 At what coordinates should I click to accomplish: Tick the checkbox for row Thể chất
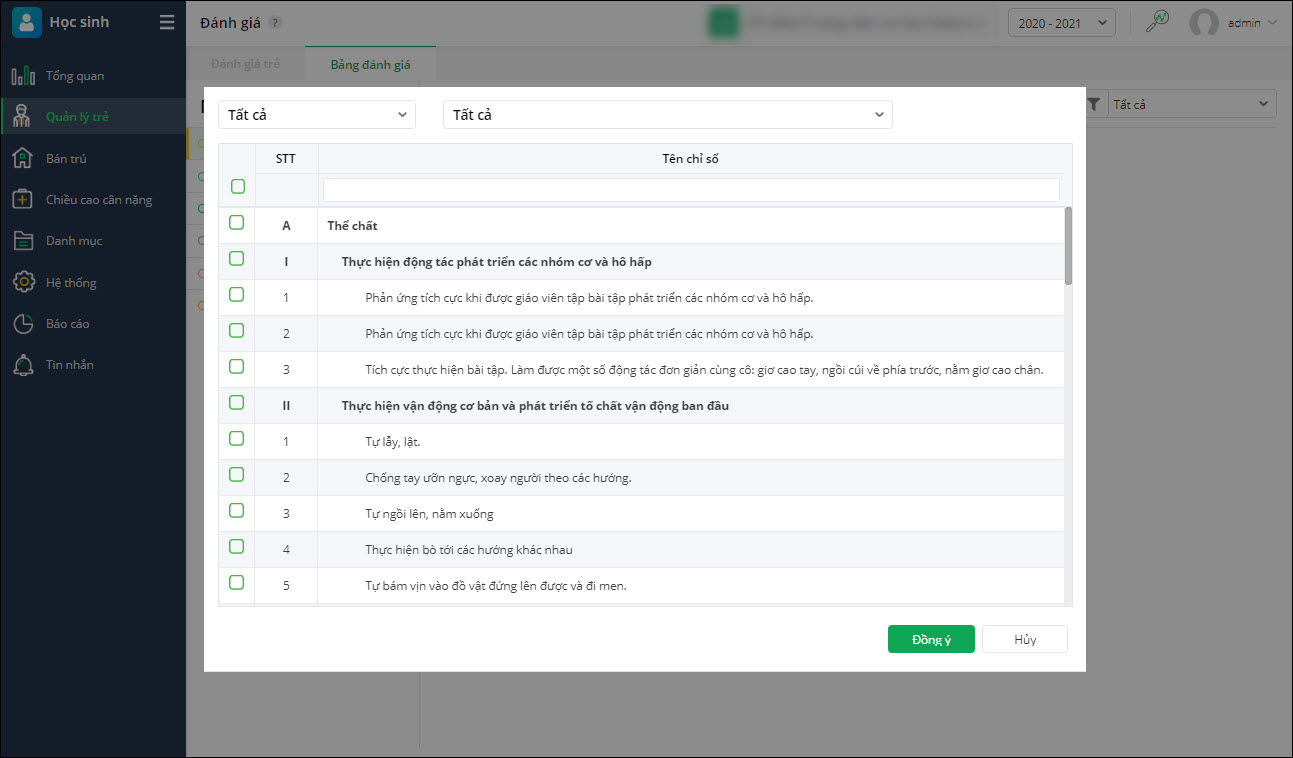click(x=236, y=222)
